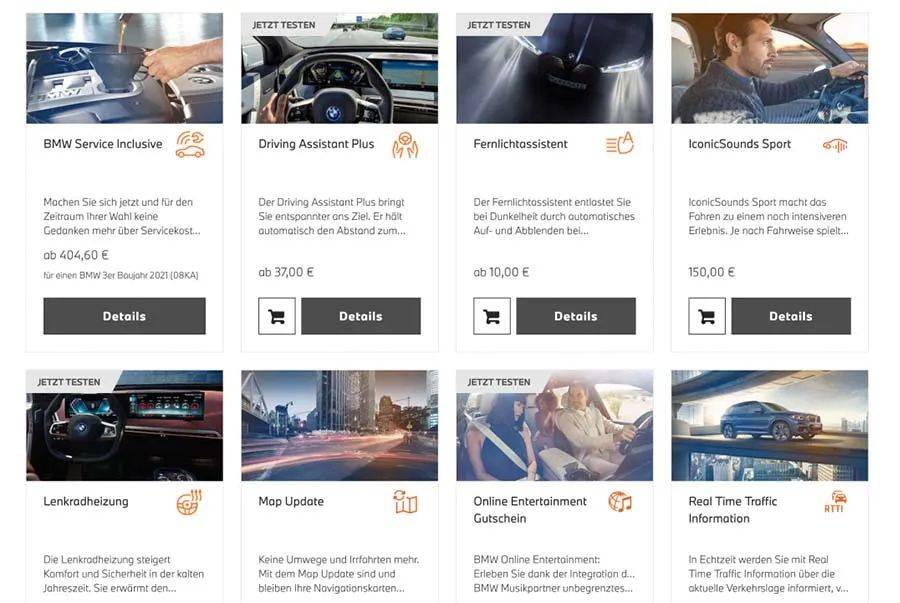This screenshot has height=603, width=900.
Task: Click the Driving Assistant Plus steering-hands icon
Action: [x=405, y=145]
